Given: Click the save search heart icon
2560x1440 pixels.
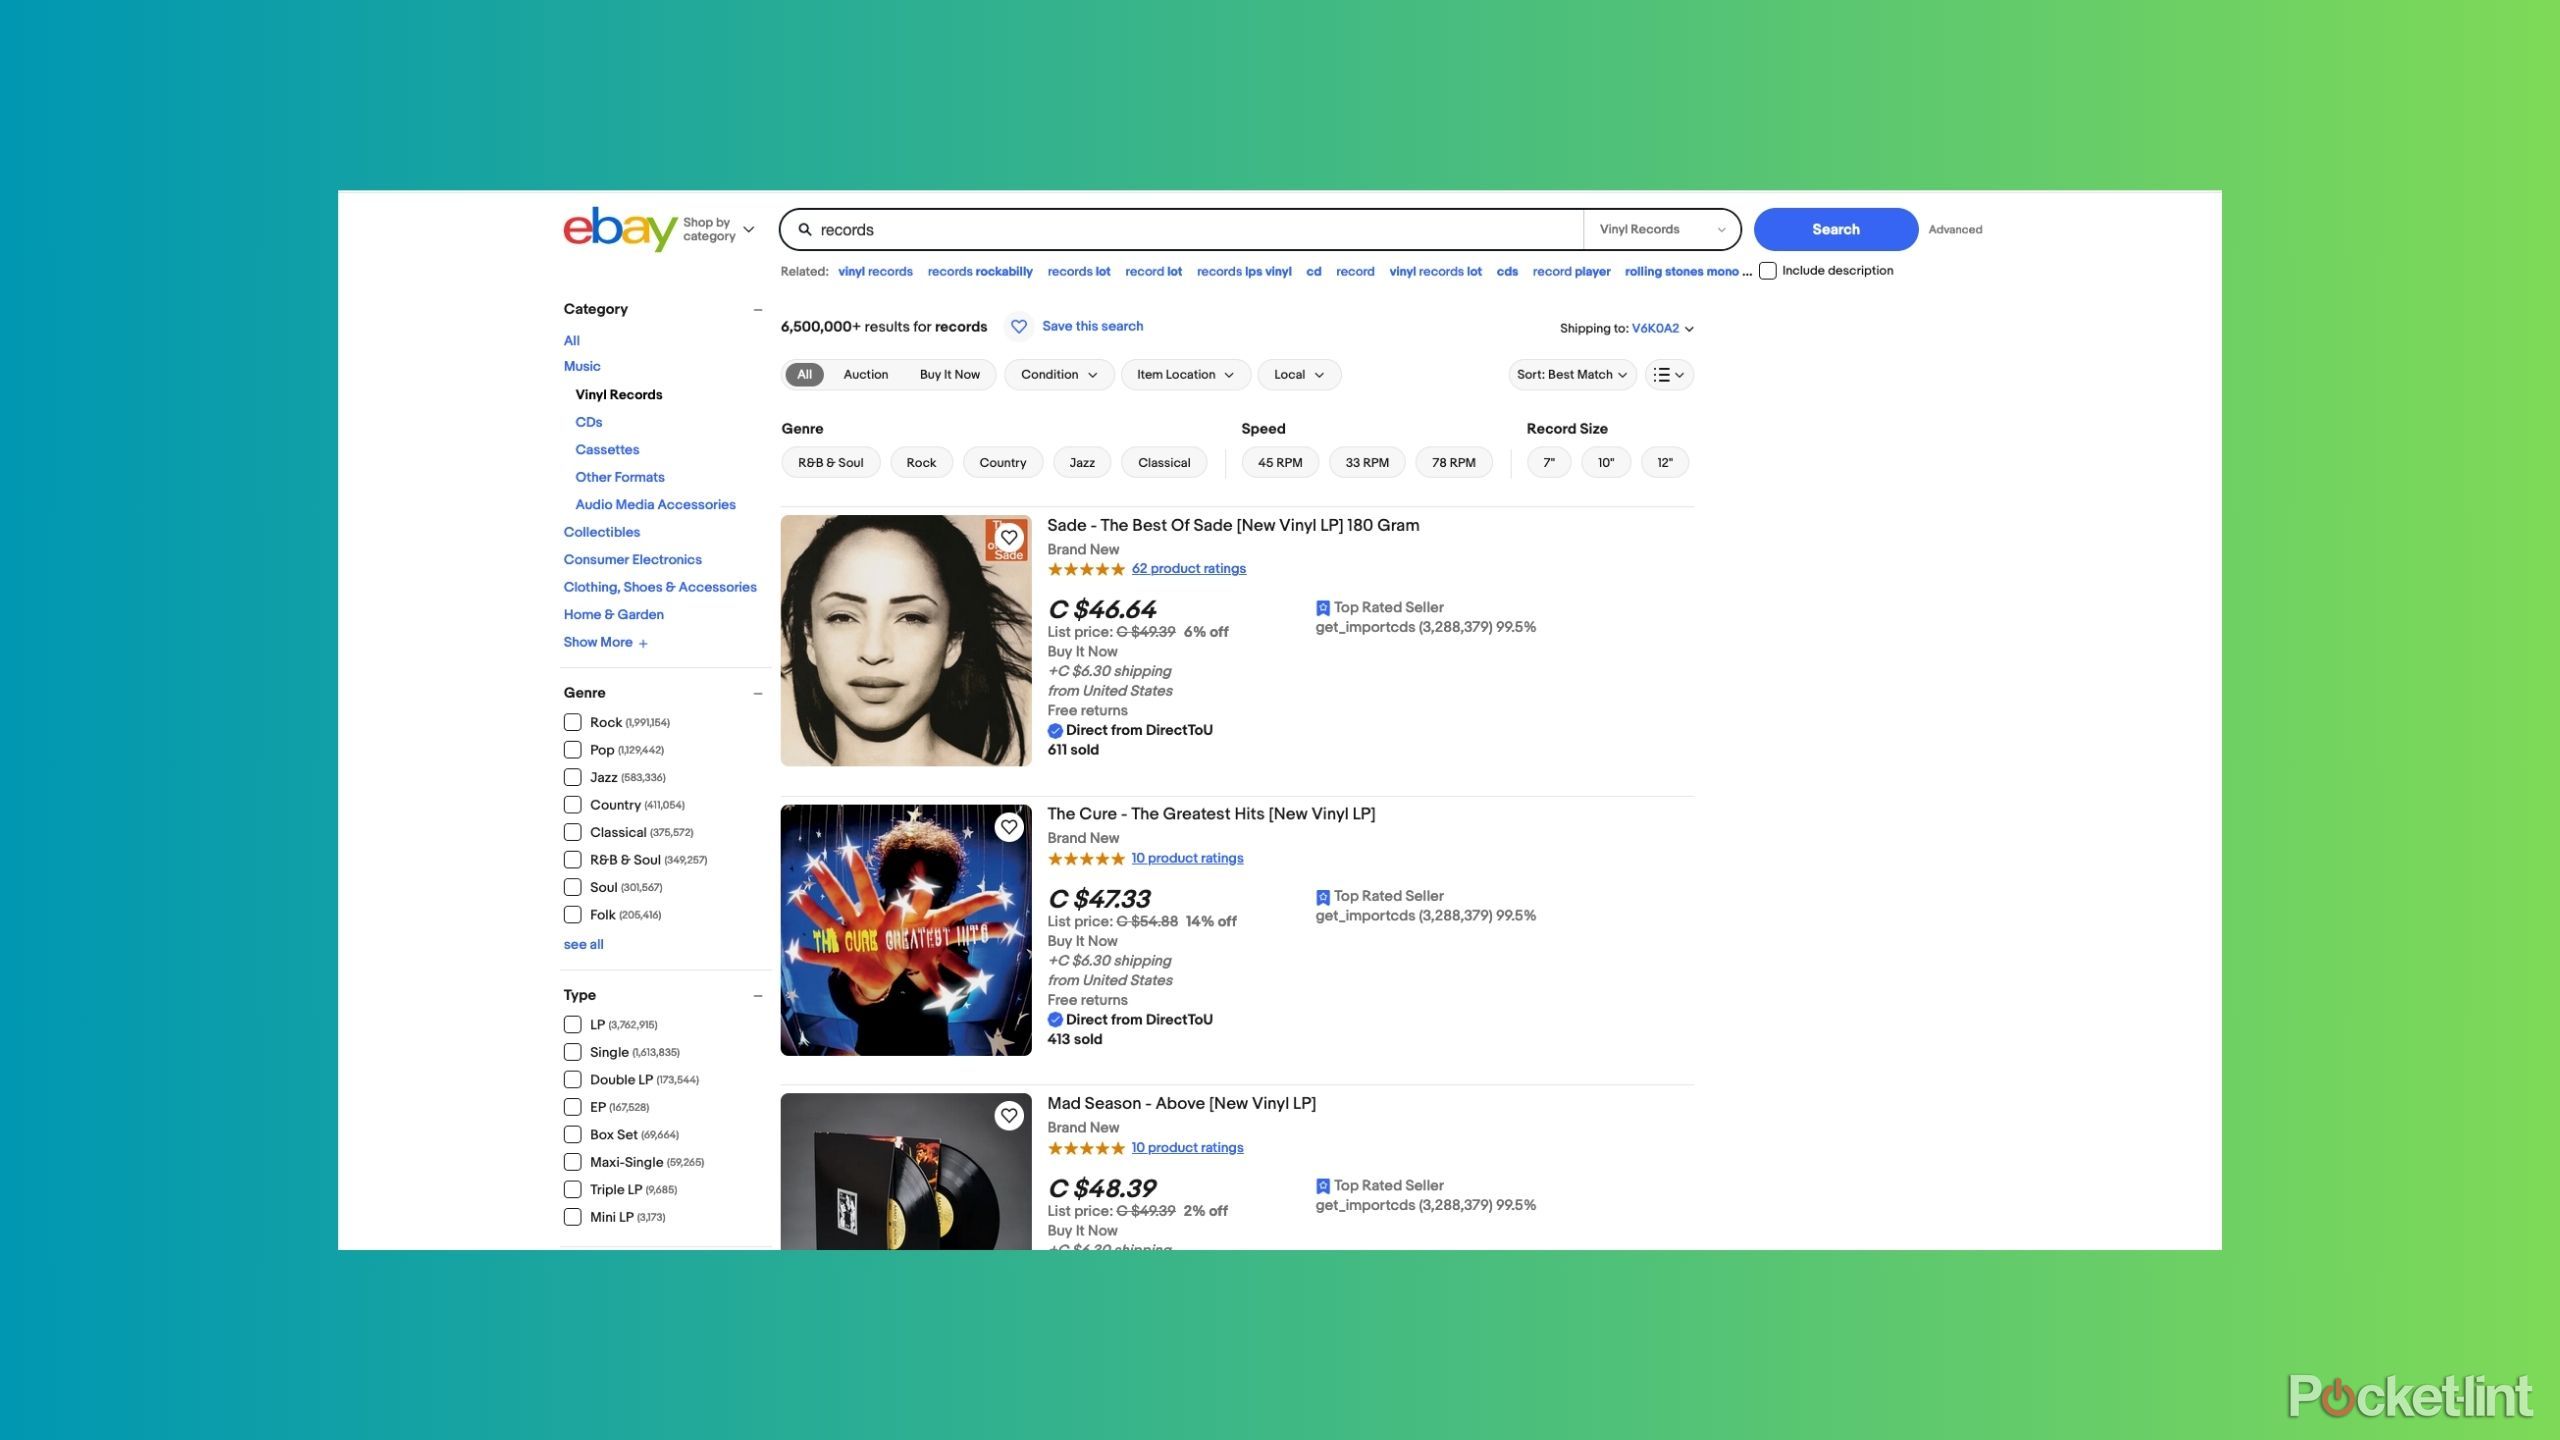Looking at the screenshot, I should (x=1018, y=325).
